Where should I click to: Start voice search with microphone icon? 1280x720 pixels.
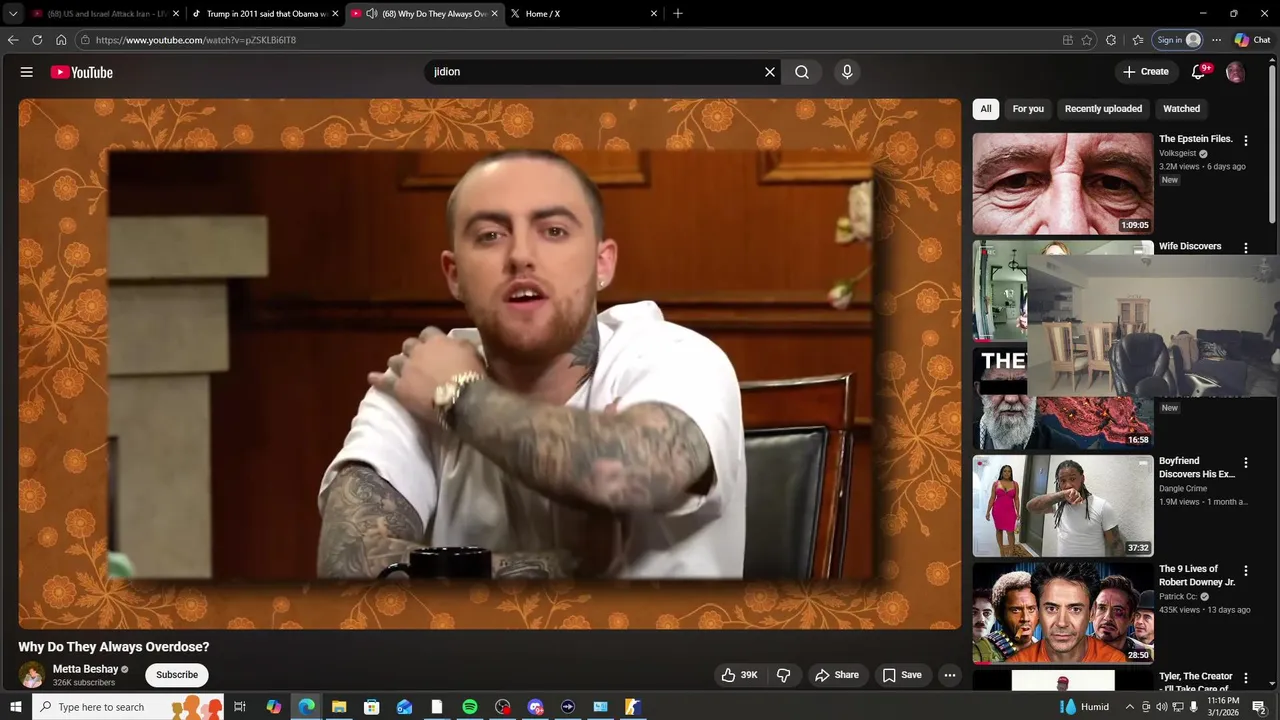847,72
